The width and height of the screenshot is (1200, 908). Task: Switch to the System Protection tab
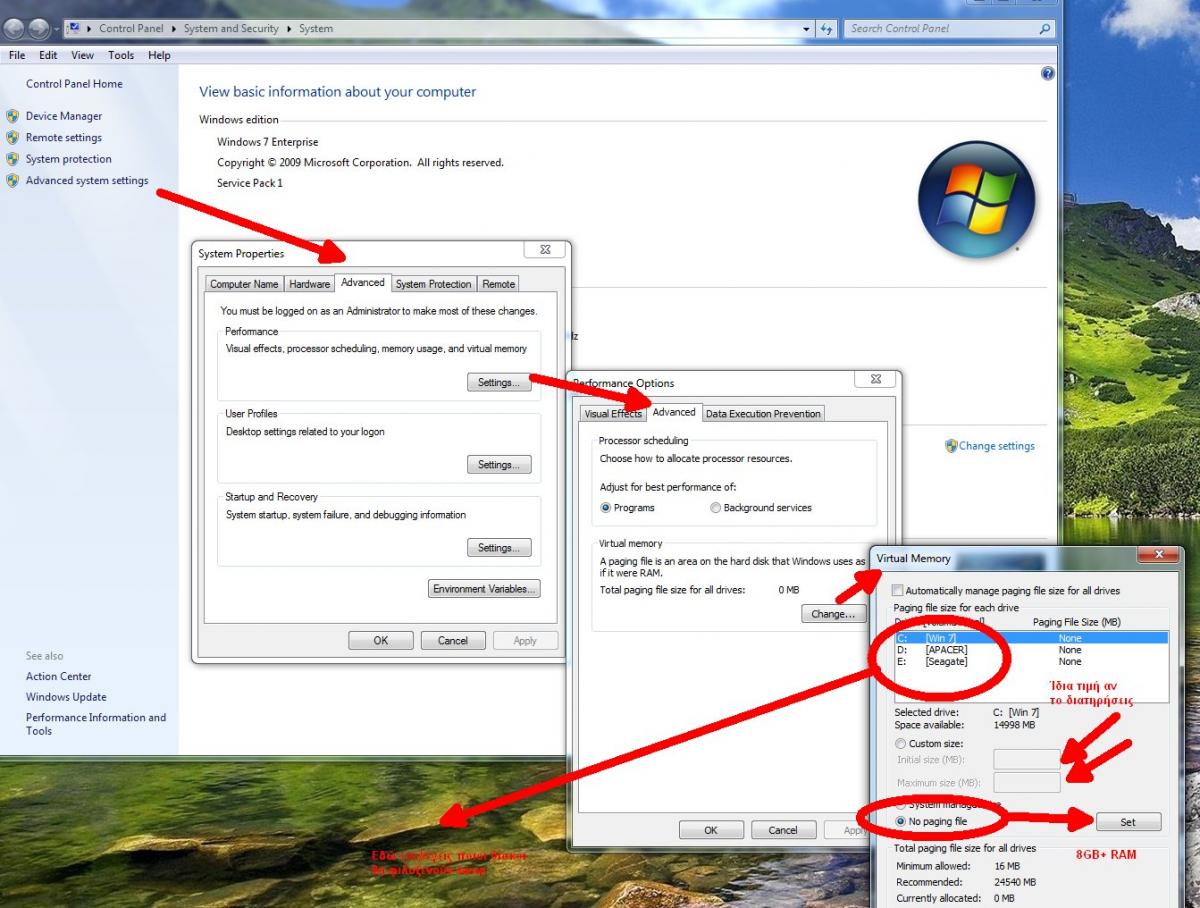point(433,284)
